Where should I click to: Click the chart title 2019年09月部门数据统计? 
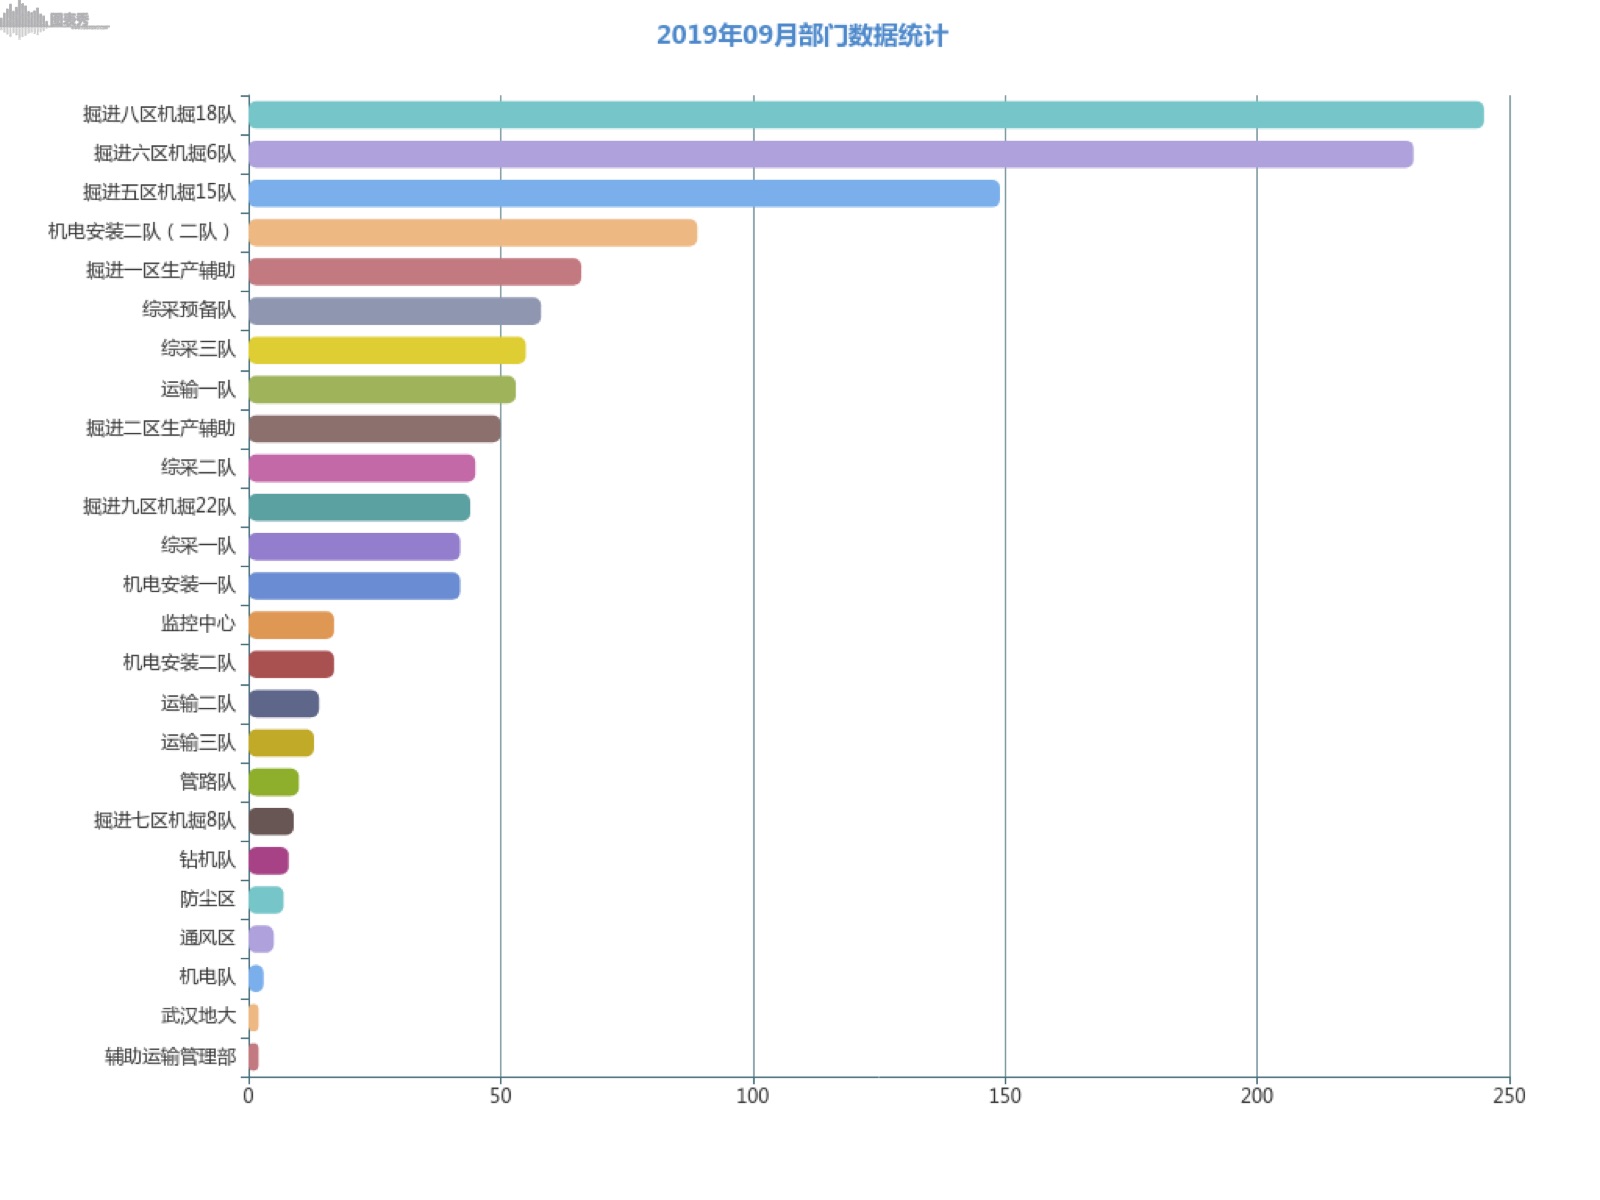click(x=801, y=36)
